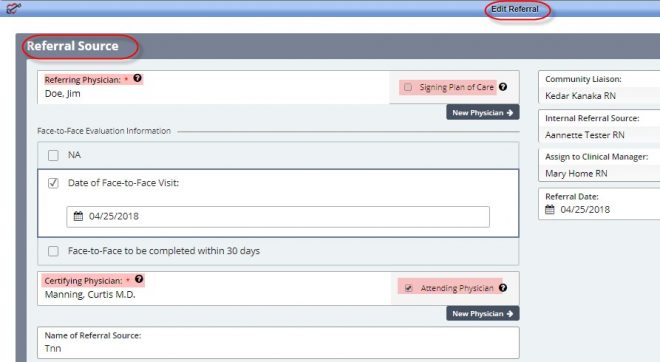Open help icon beside Attending Physician
This screenshot has width=660, height=362.
coord(503,288)
